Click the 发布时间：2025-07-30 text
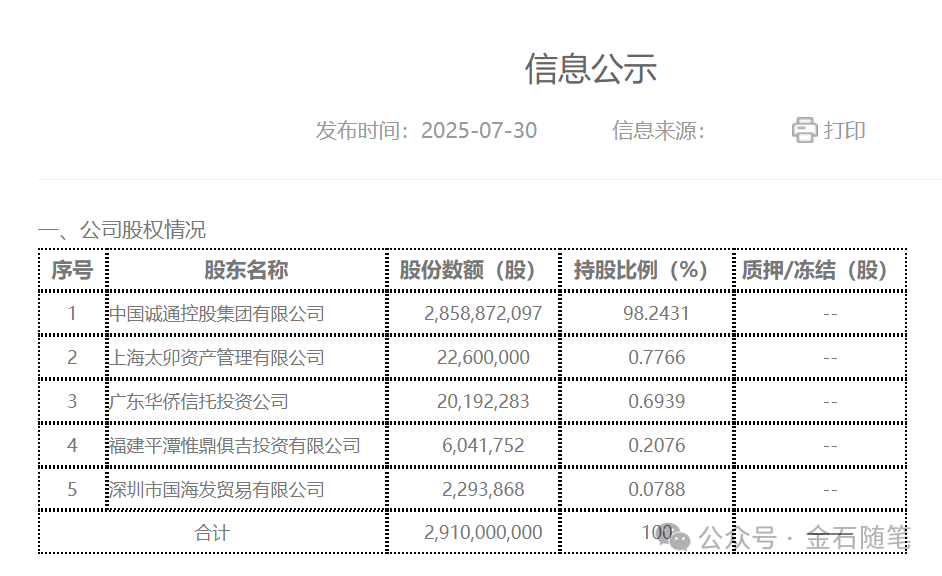Screen dimensions: 942x576 click(426, 130)
